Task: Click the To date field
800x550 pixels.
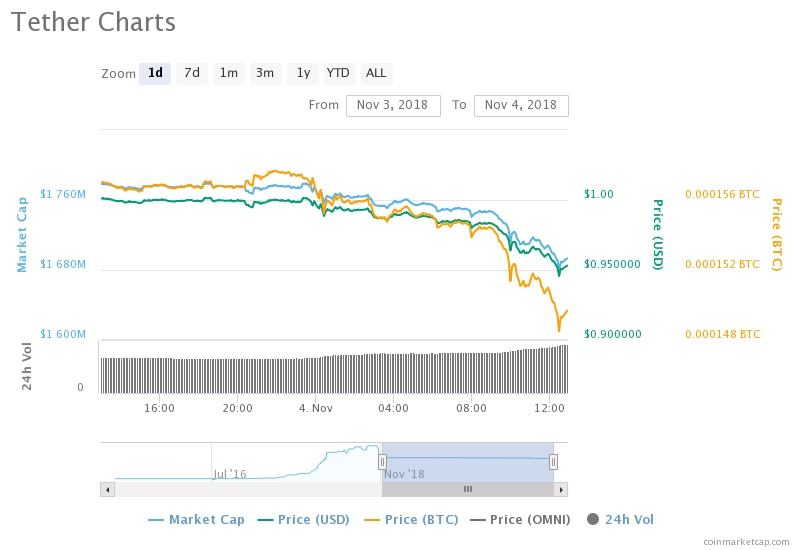Action: (x=521, y=105)
